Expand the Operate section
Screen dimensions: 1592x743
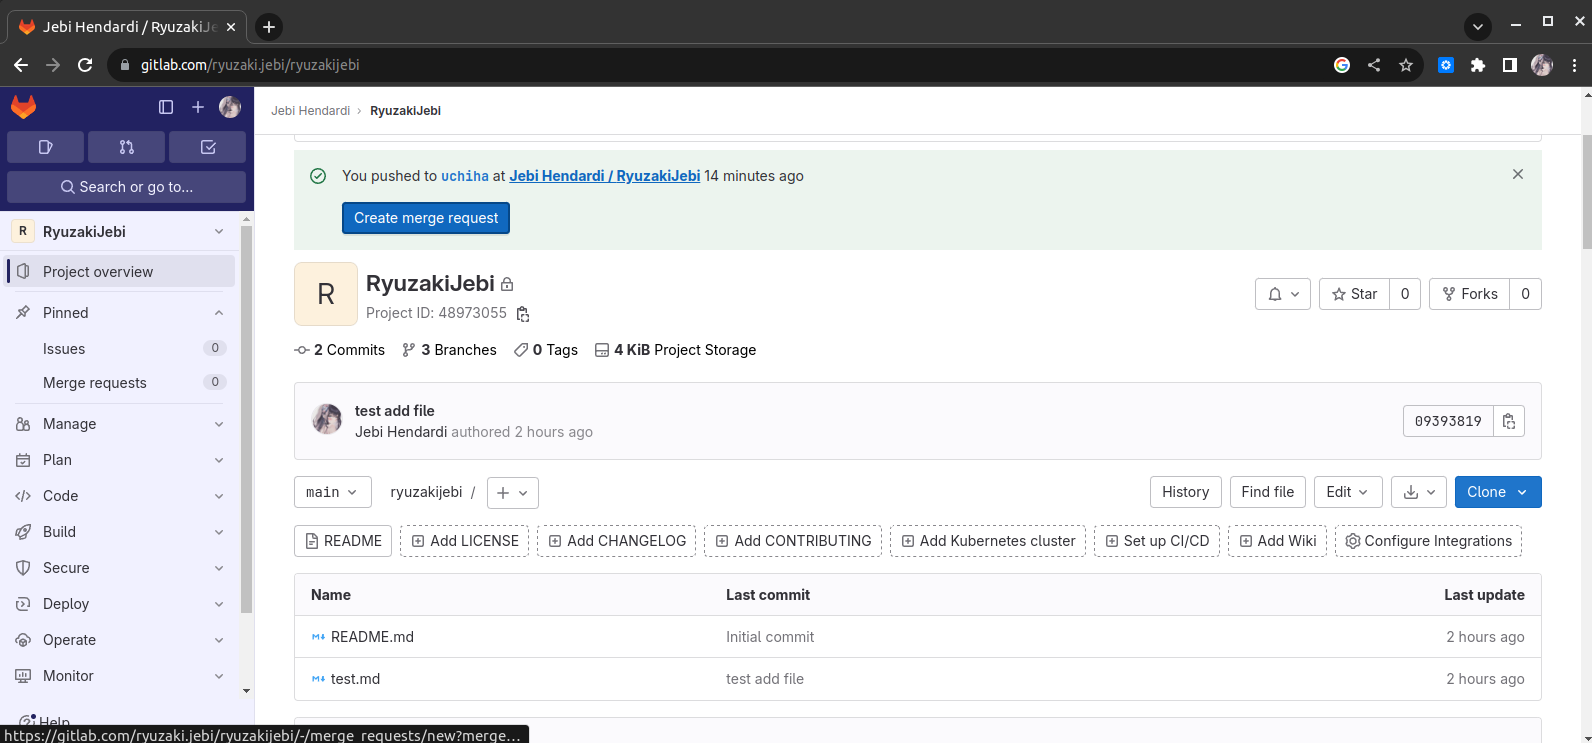click(120, 640)
